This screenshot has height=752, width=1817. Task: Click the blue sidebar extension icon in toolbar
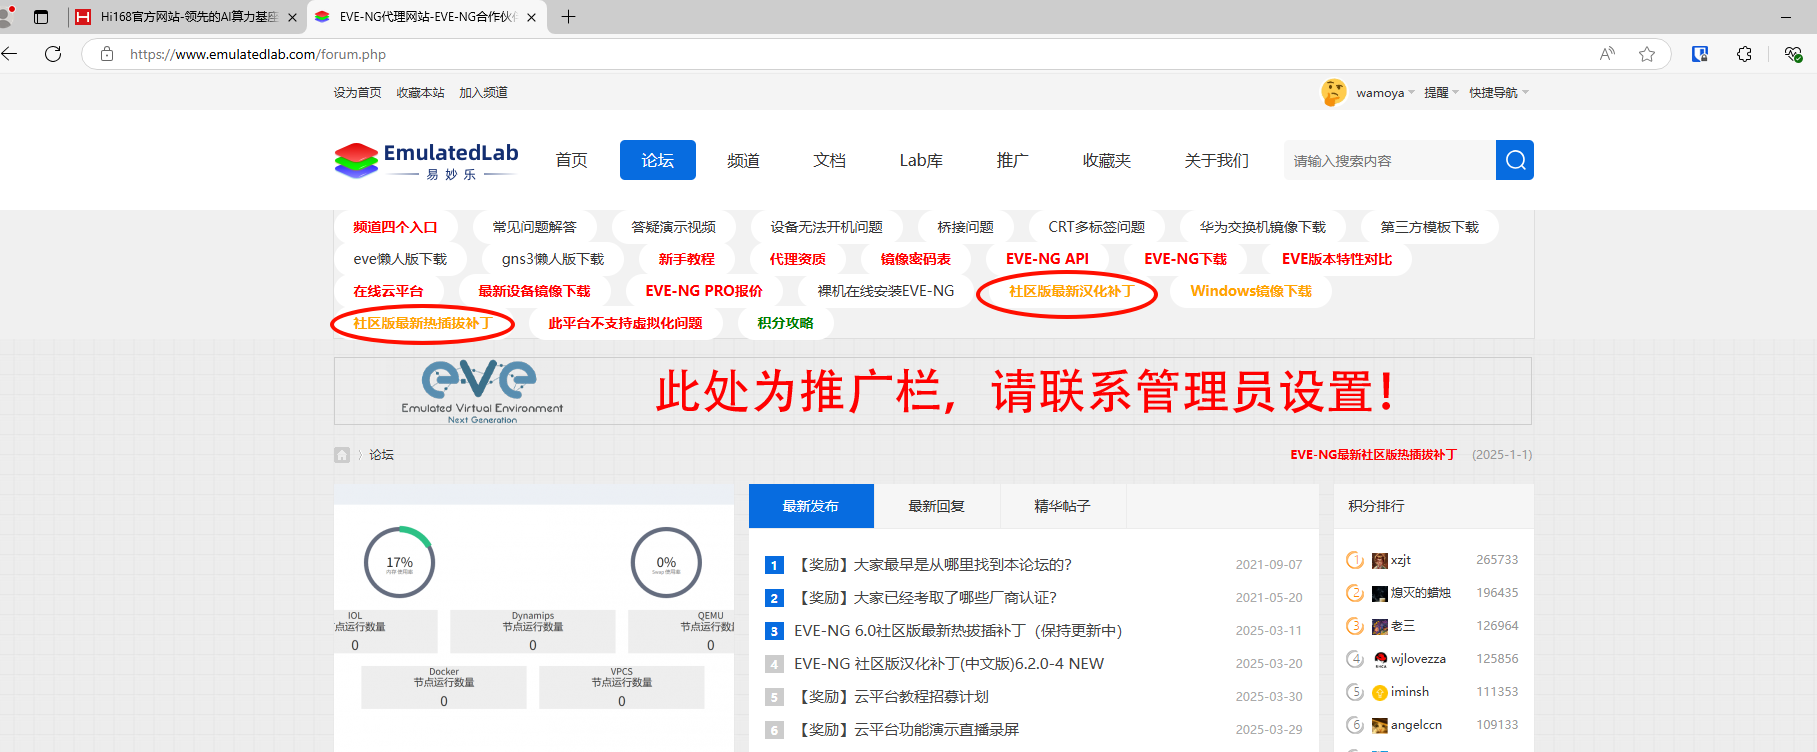pyautogui.click(x=1700, y=54)
